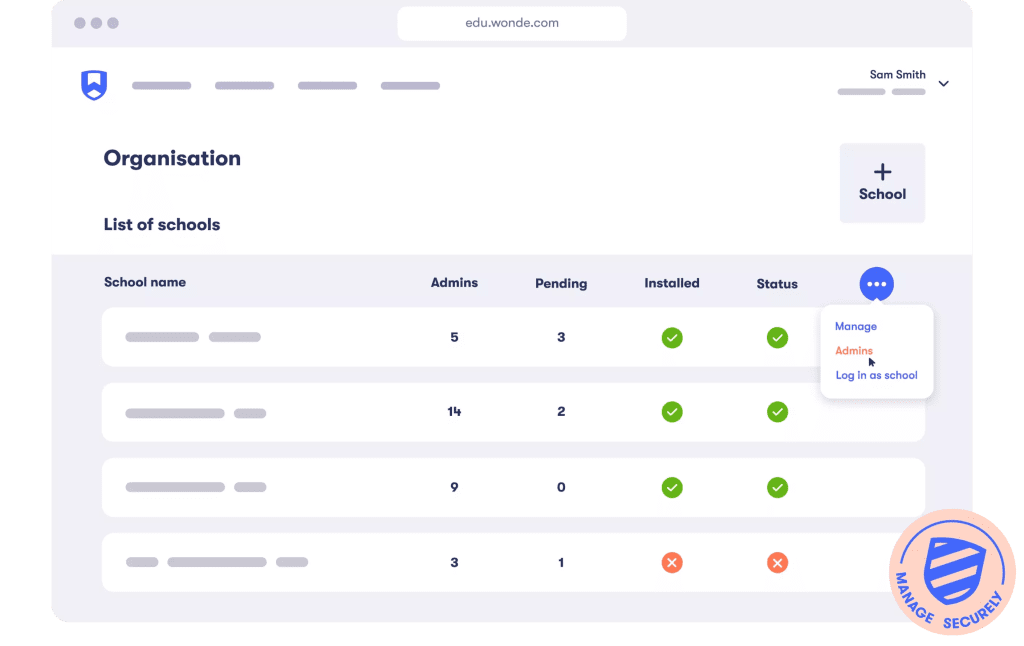Click the Manage Securely badge

(x=952, y=572)
